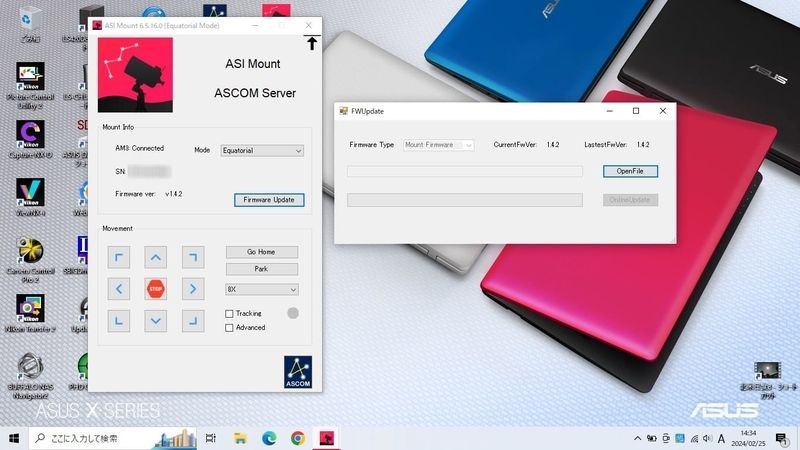Open video shortcut on desktop right side
Image resolution: width=800 pixels, height=450 pixels.
pos(767,380)
